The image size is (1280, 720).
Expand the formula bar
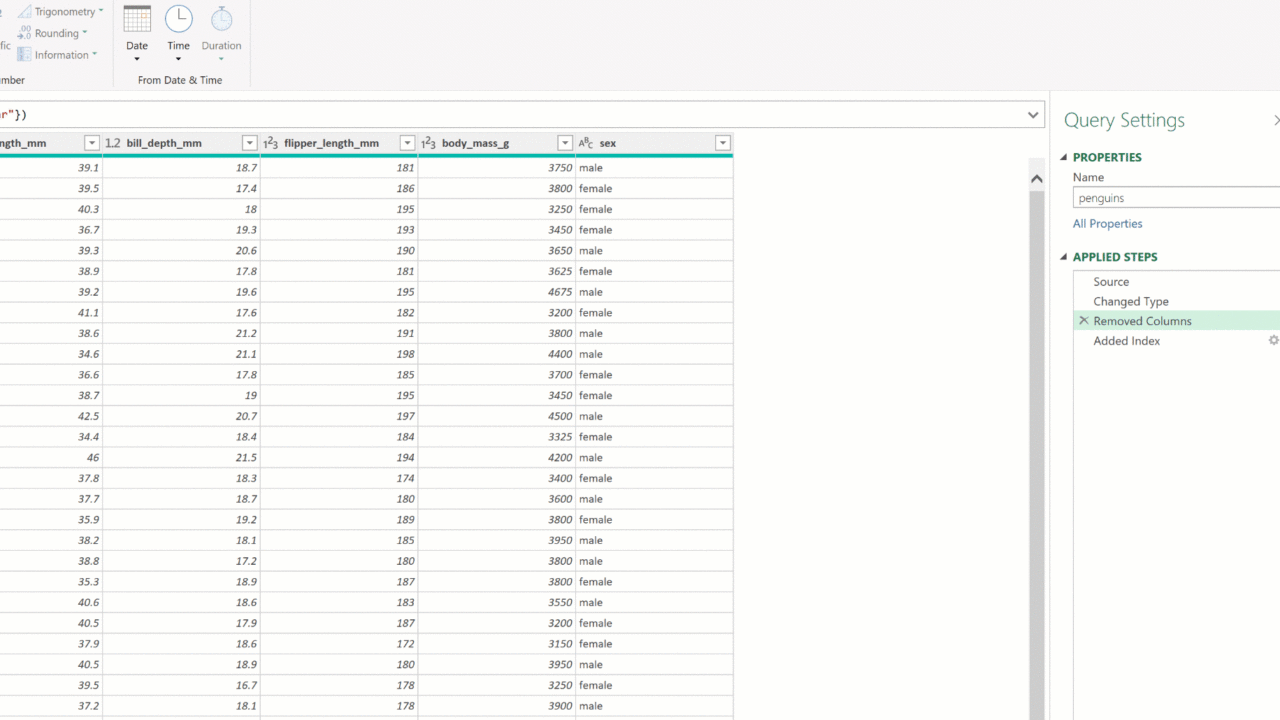pos(1033,115)
